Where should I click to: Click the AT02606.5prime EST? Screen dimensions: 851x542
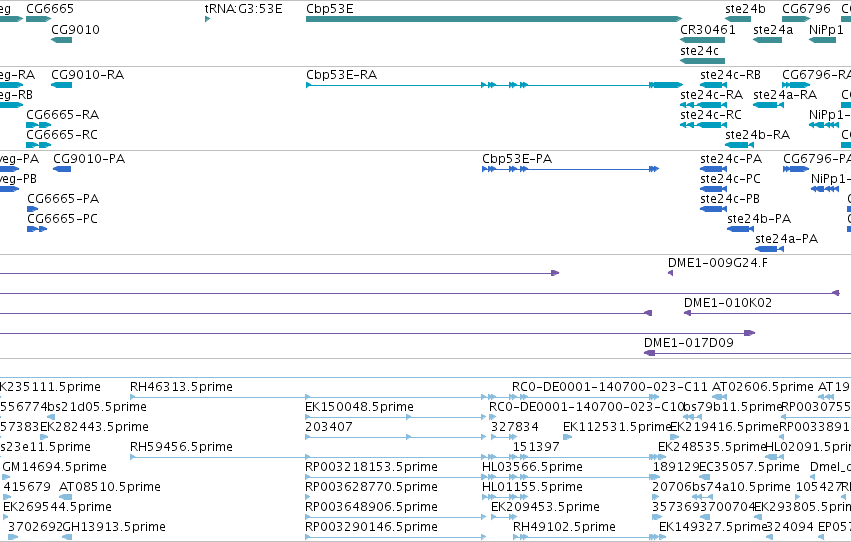tap(720, 397)
